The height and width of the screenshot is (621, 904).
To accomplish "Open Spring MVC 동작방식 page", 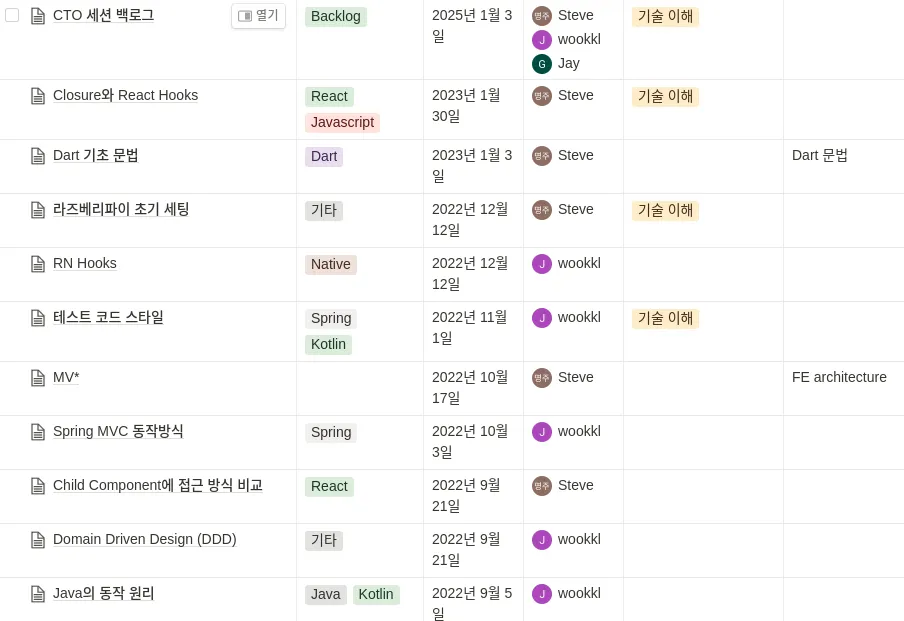I will pyautogui.click(x=118, y=432).
